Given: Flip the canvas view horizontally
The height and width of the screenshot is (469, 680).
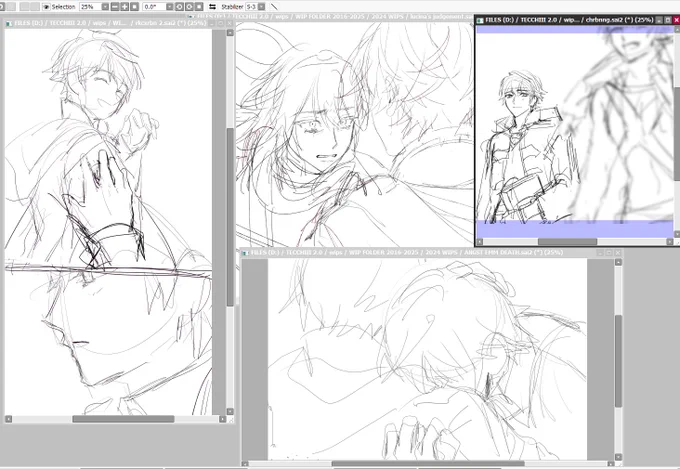Looking at the screenshot, I should pyautogui.click(x=212, y=7).
